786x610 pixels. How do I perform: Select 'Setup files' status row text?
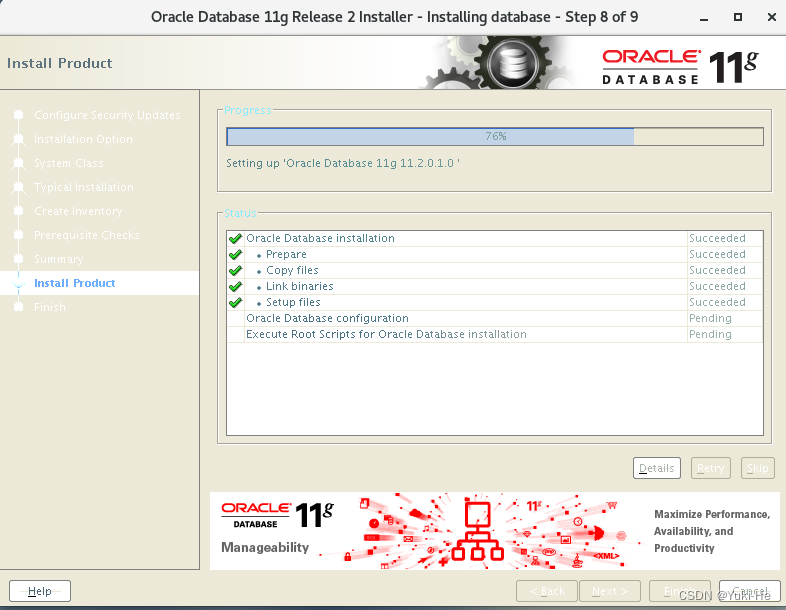[293, 302]
